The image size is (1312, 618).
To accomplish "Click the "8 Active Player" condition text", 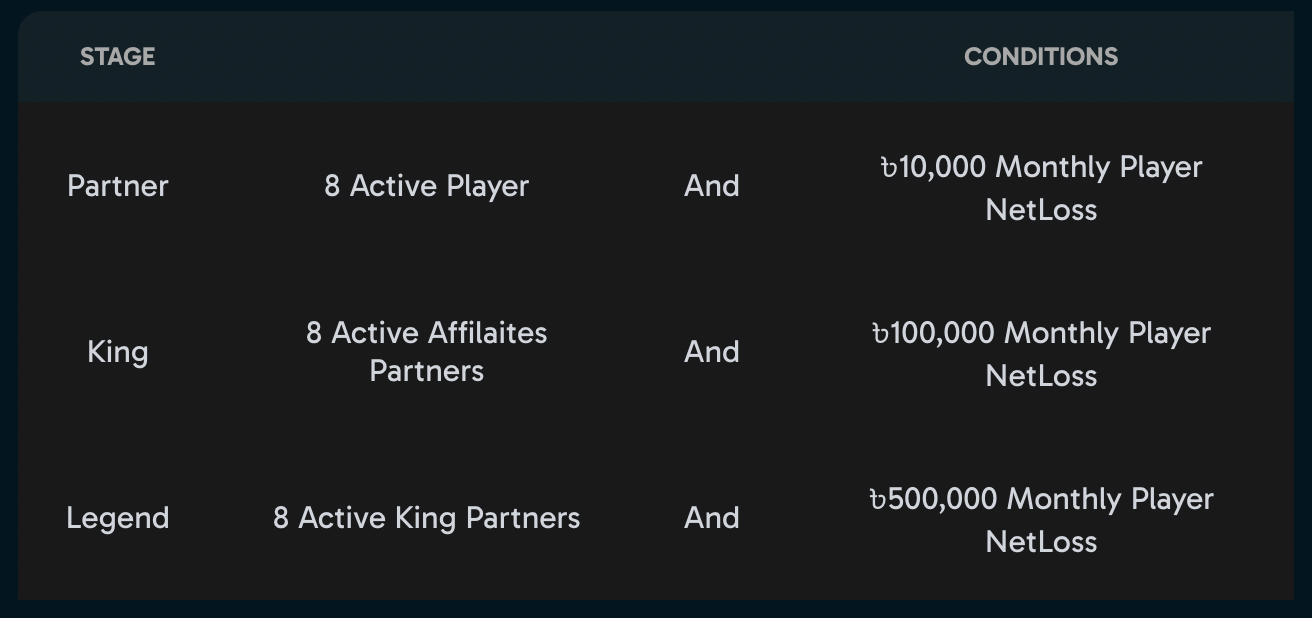I will pos(426,186).
